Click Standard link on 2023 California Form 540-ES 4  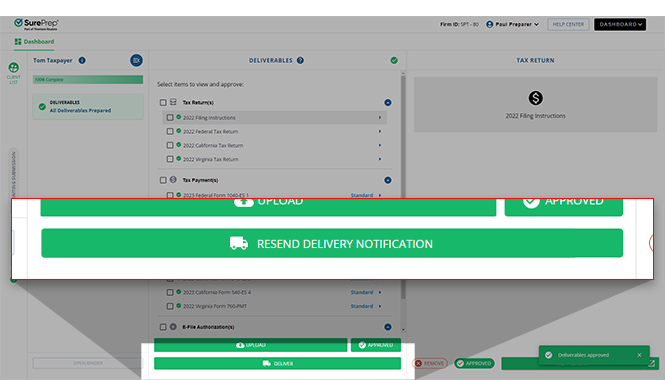[x=362, y=292]
